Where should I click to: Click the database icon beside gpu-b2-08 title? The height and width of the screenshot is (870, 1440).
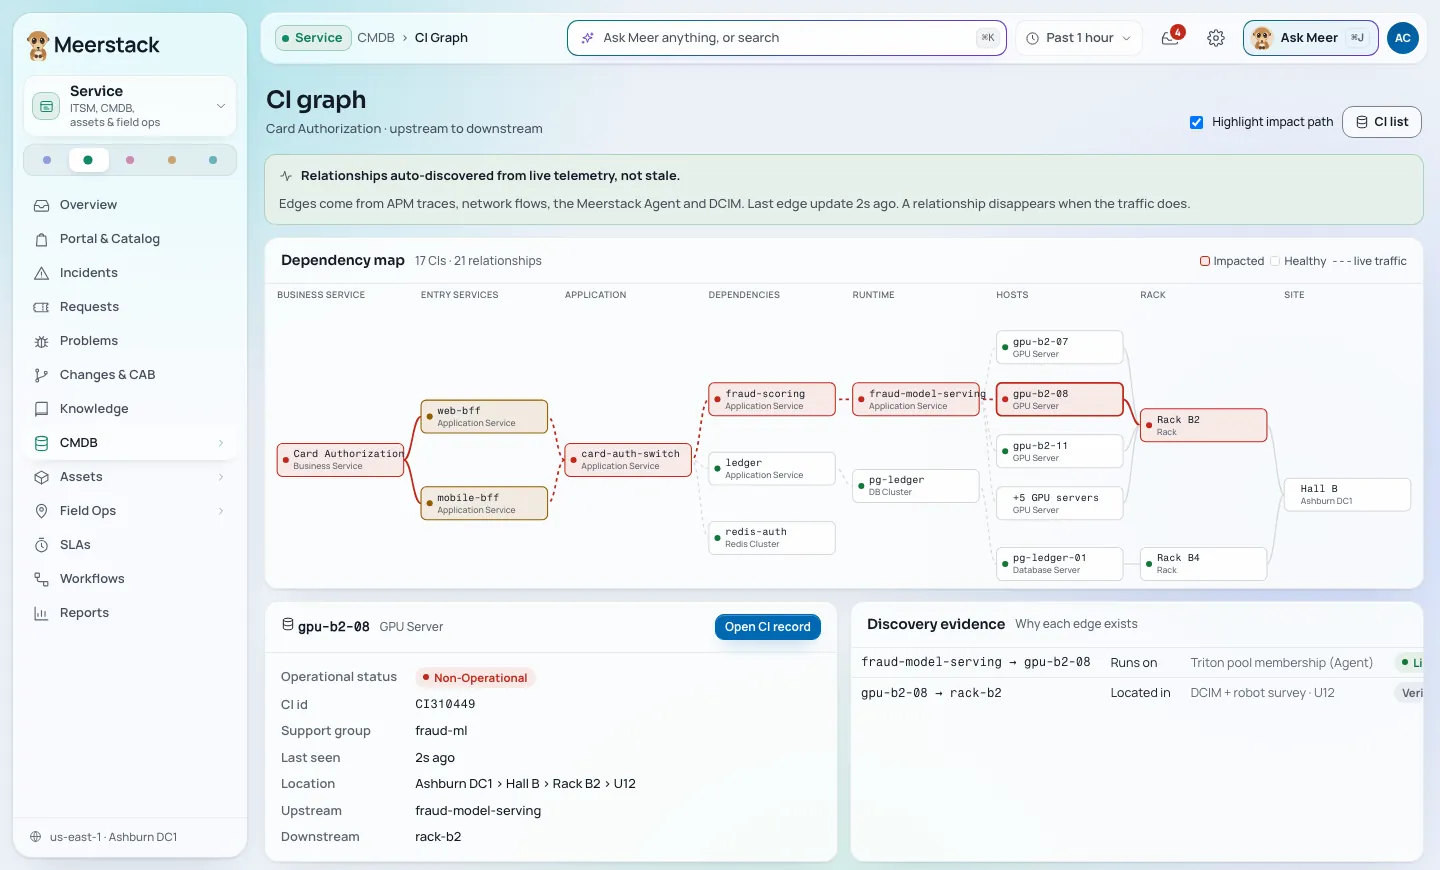coord(288,625)
